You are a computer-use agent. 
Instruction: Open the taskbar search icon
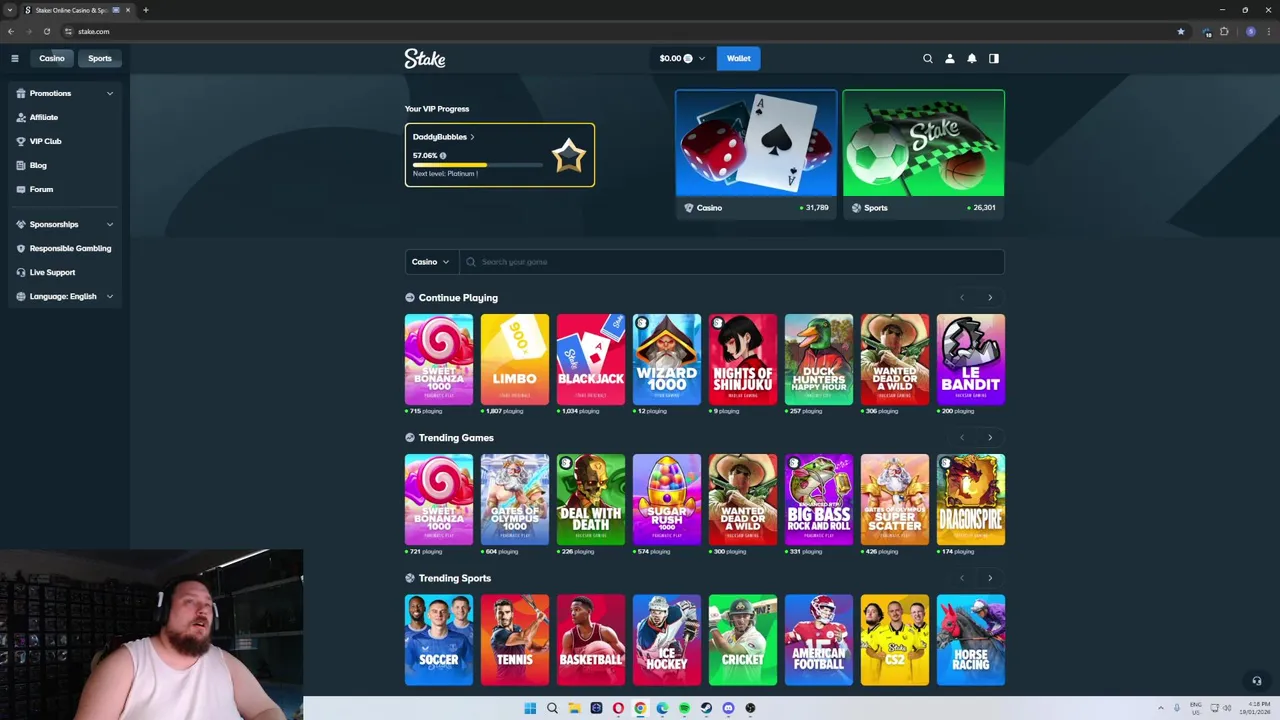point(552,708)
